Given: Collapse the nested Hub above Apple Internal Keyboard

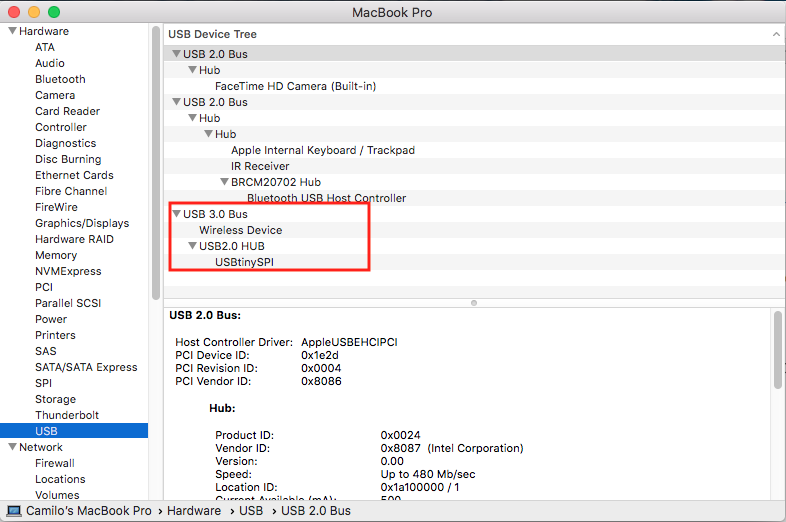Looking at the screenshot, I should (x=209, y=134).
